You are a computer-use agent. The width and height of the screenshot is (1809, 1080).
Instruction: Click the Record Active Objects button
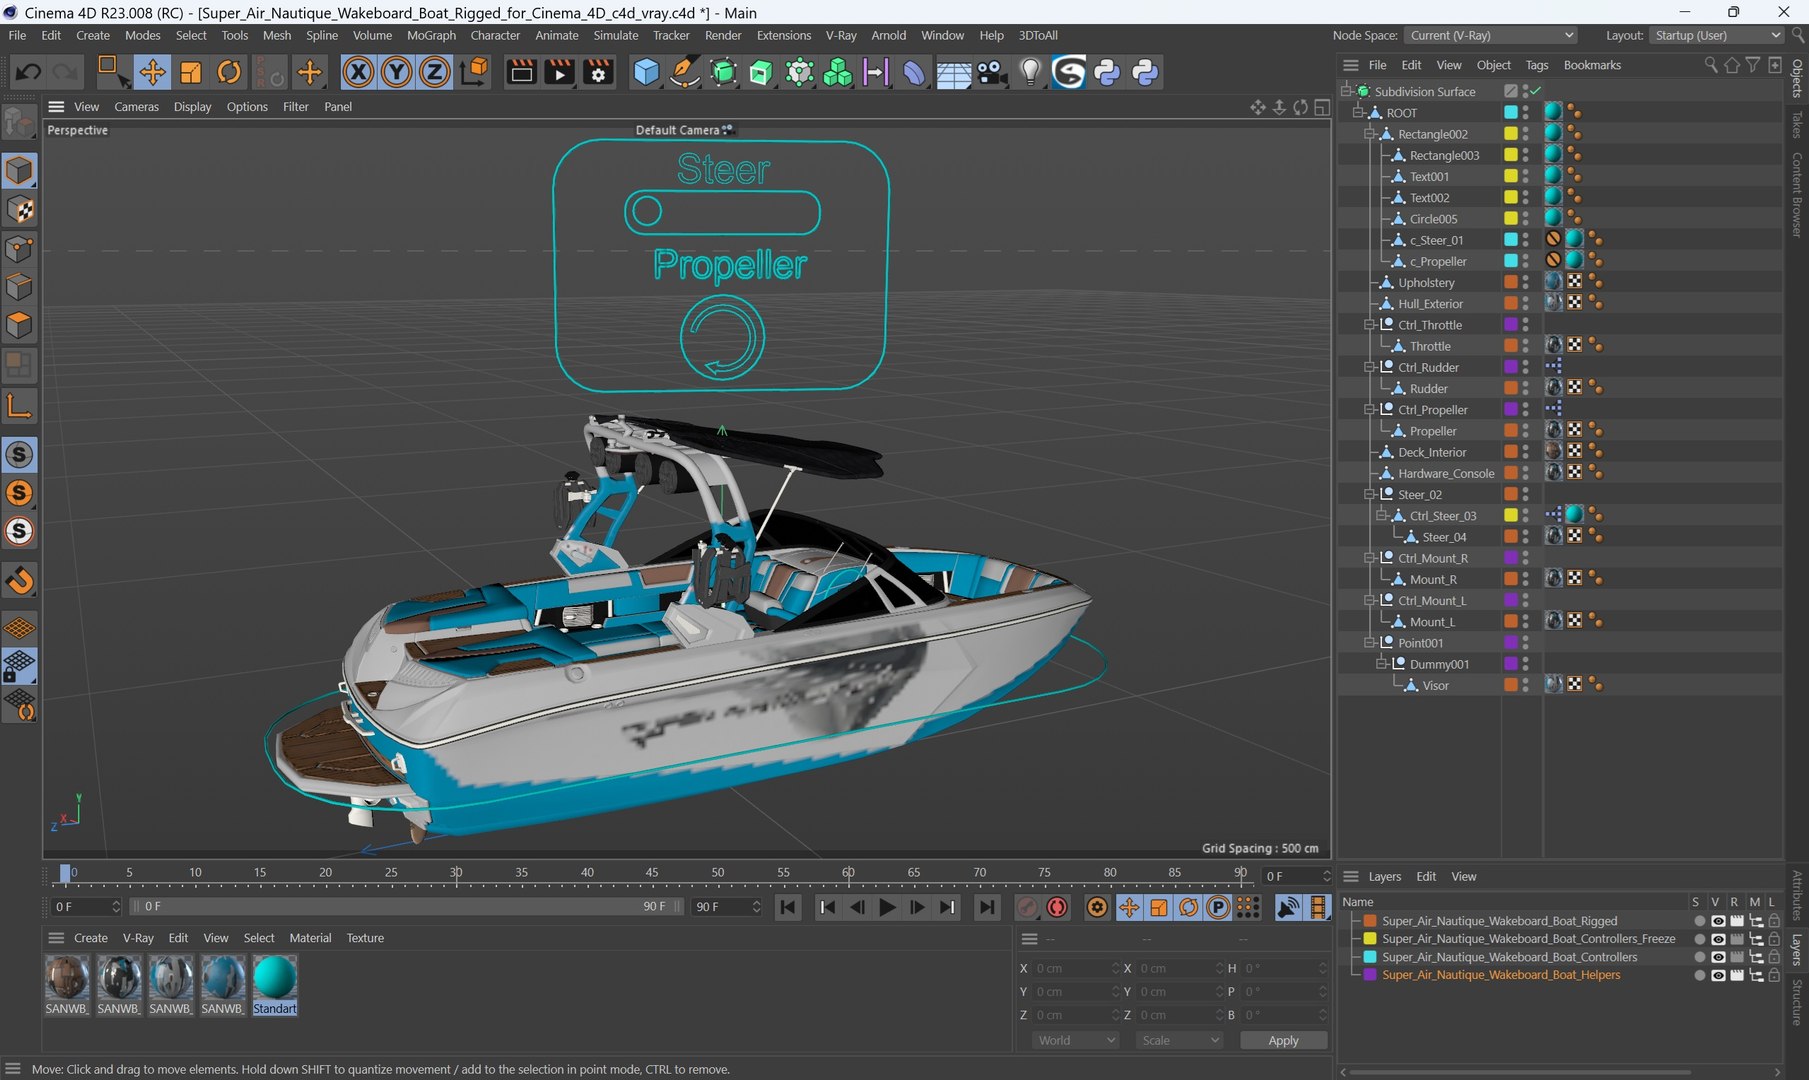point(1027,907)
